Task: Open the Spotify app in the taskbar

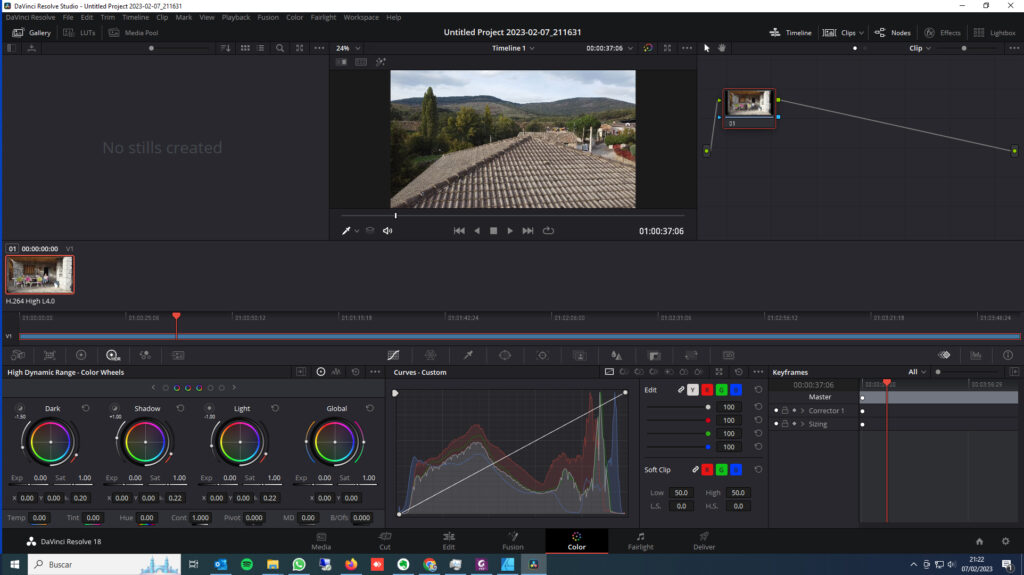Action: click(247, 565)
